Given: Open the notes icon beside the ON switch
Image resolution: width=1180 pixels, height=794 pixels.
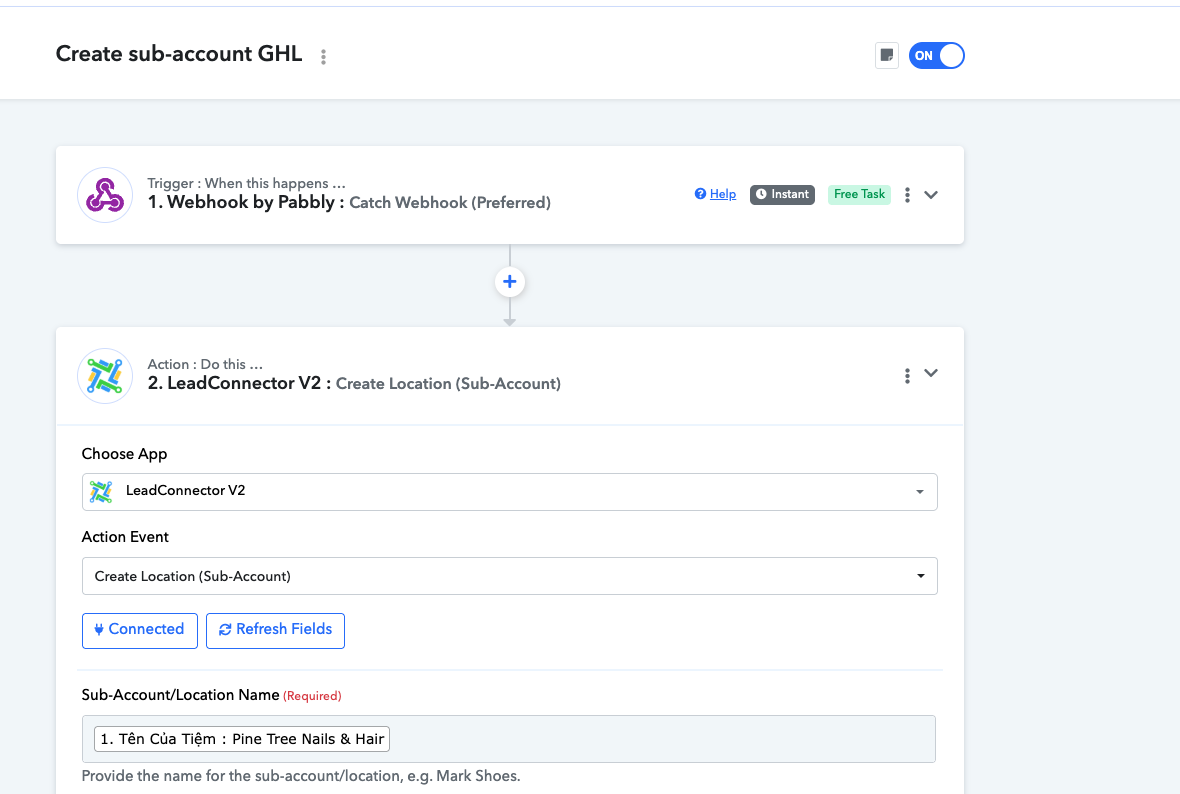Looking at the screenshot, I should pos(886,56).
